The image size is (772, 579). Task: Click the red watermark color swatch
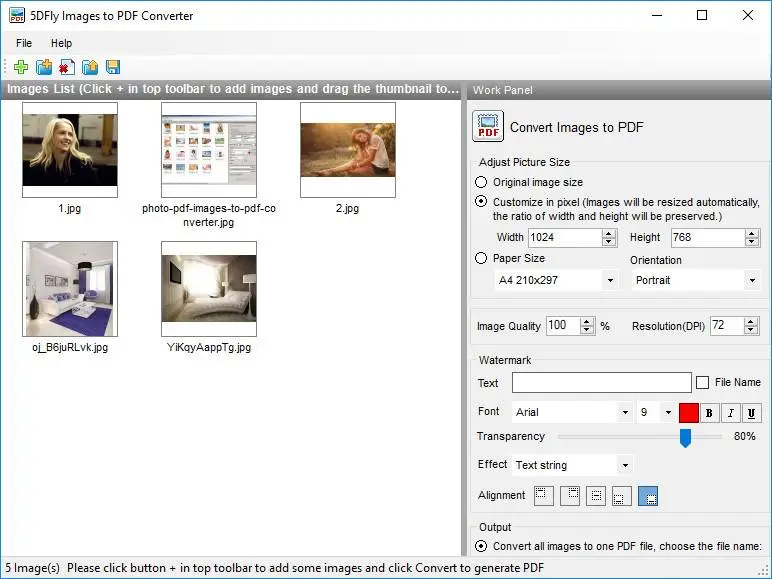click(688, 413)
